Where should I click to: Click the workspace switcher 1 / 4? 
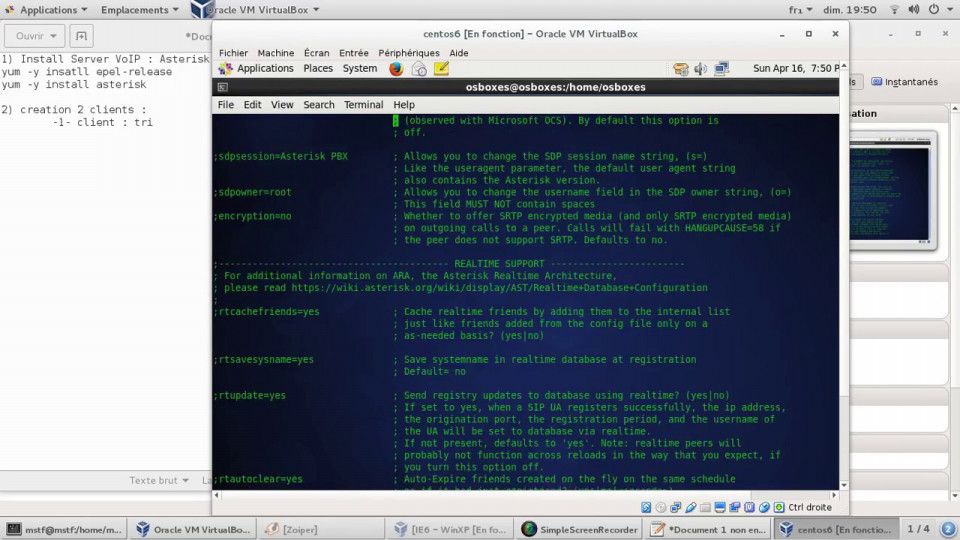click(x=918, y=529)
